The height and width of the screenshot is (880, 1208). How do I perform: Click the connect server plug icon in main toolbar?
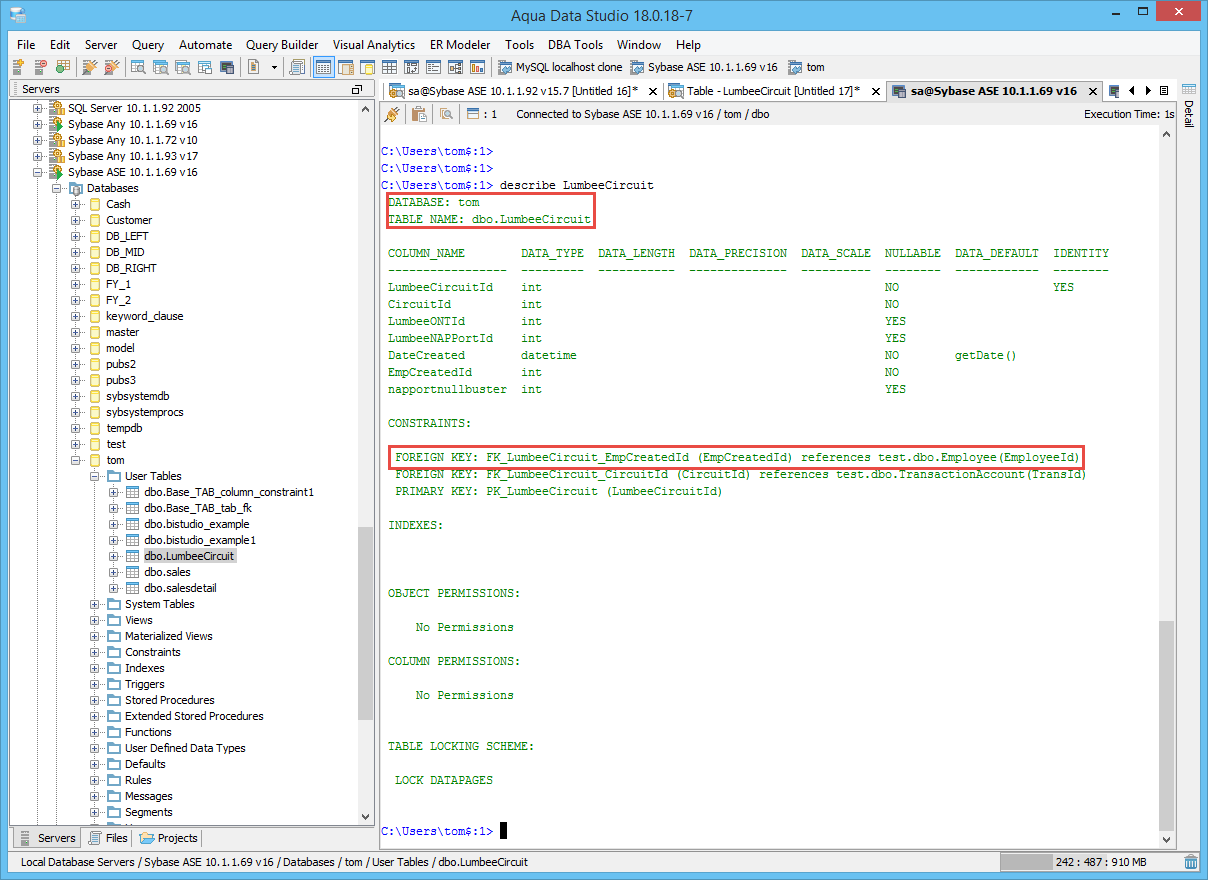point(90,67)
